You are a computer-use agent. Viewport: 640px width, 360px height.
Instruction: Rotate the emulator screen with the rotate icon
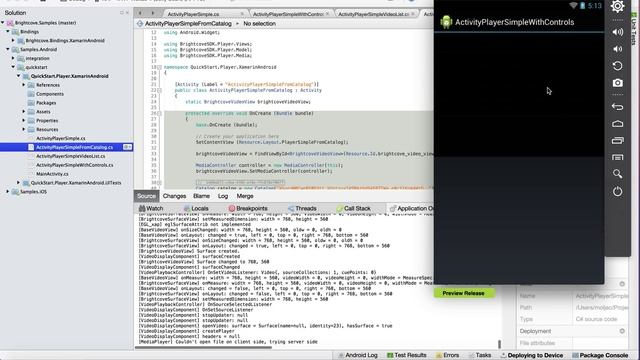tap(618, 66)
